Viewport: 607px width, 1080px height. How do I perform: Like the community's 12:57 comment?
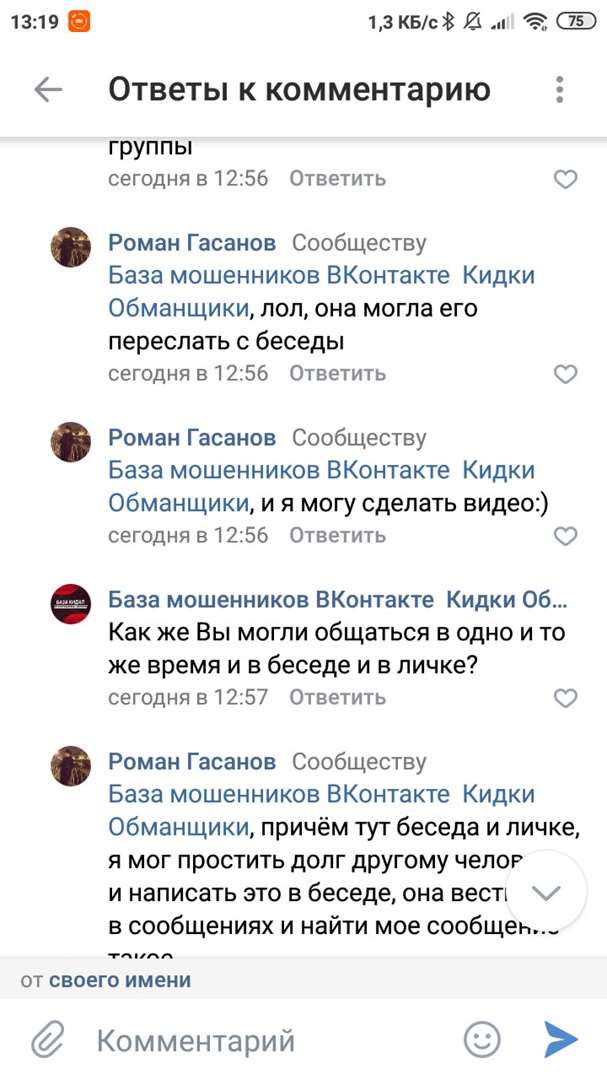(565, 698)
